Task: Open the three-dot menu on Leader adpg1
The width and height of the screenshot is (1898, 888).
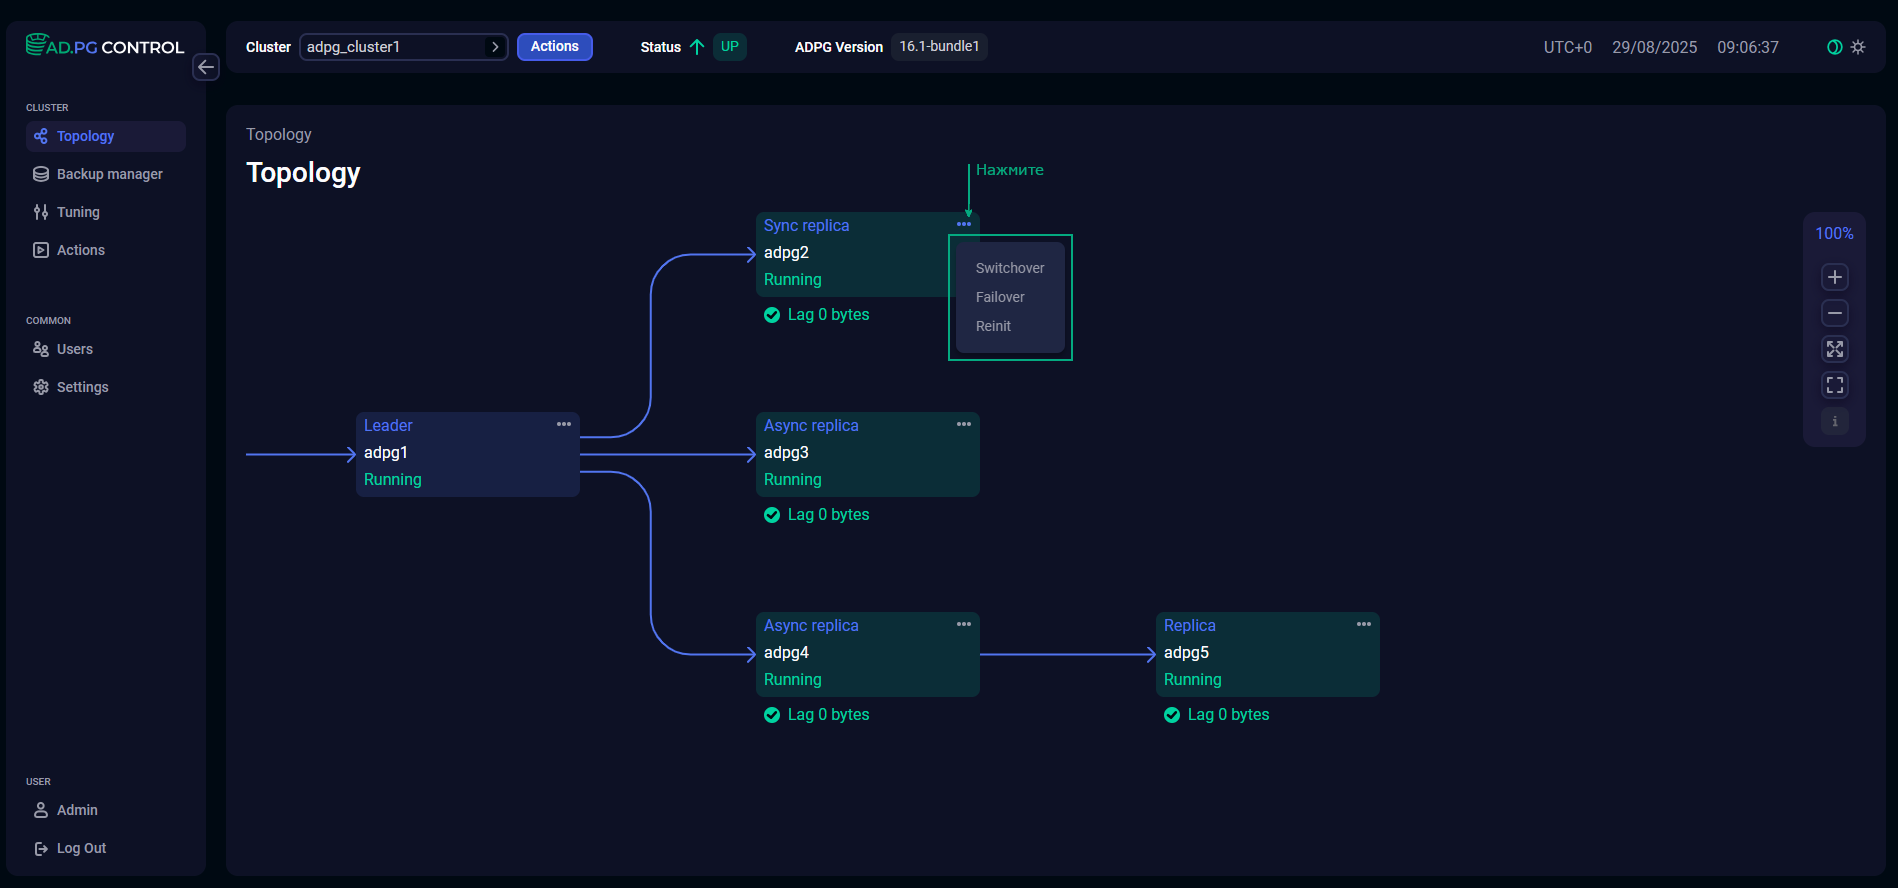Action: coord(564,424)
